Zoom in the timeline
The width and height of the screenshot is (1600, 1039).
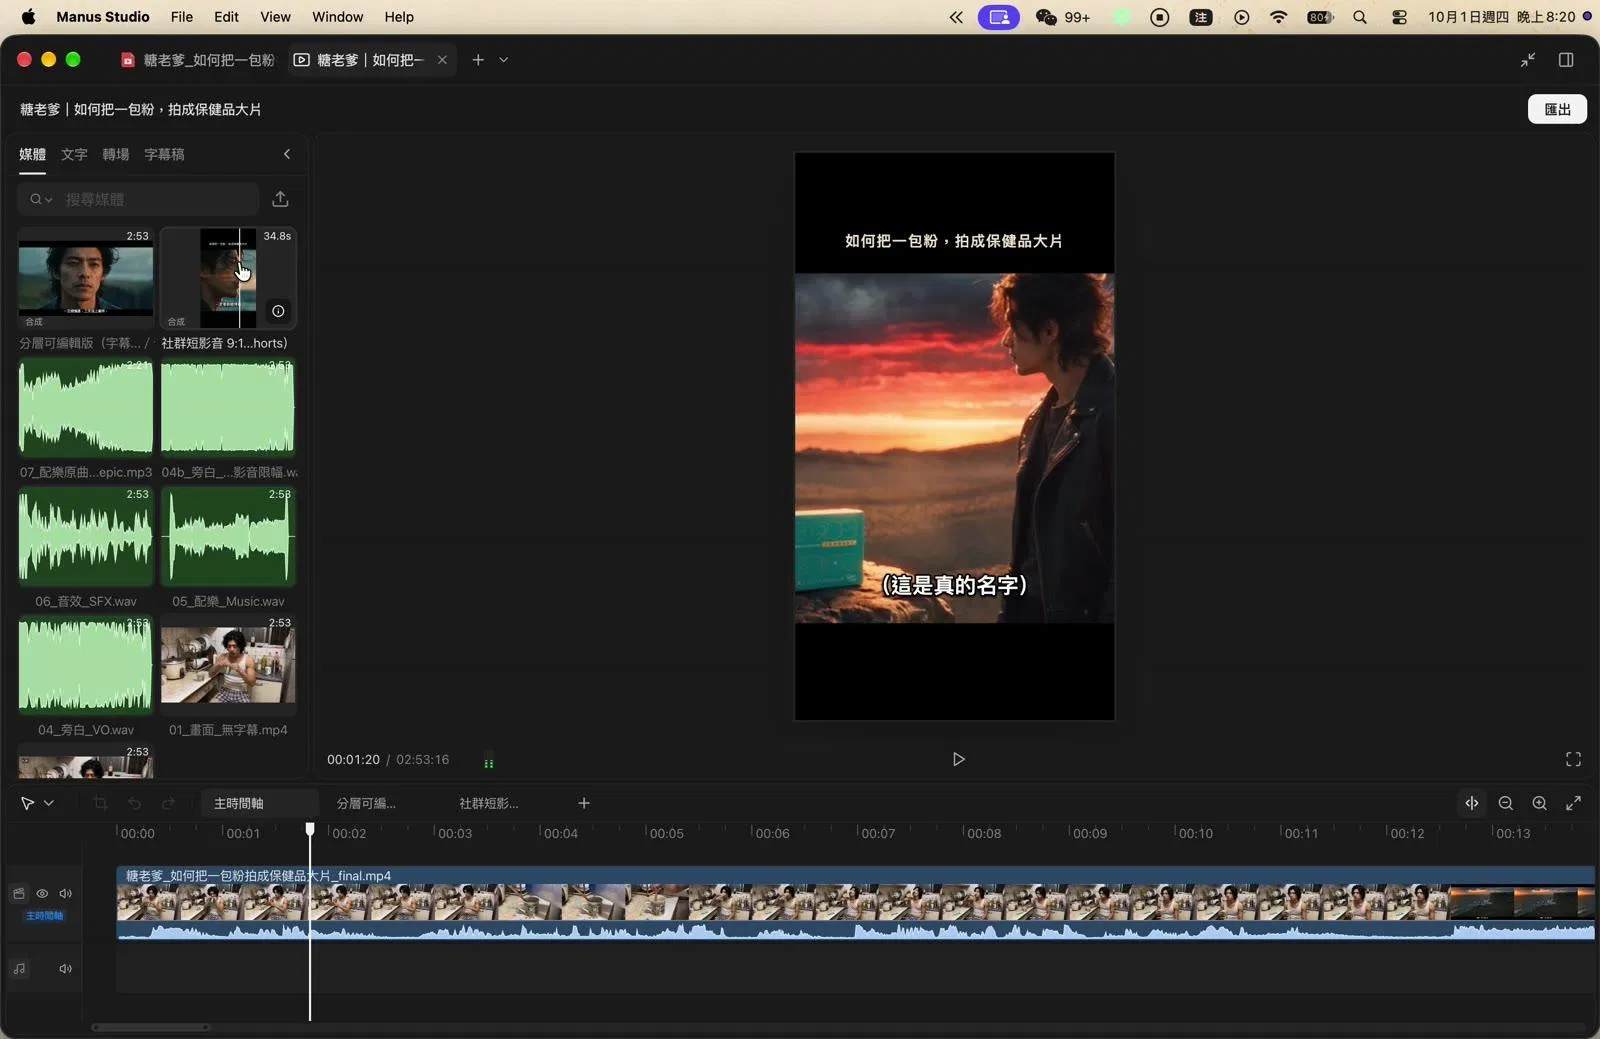(x=1540, y=803)
